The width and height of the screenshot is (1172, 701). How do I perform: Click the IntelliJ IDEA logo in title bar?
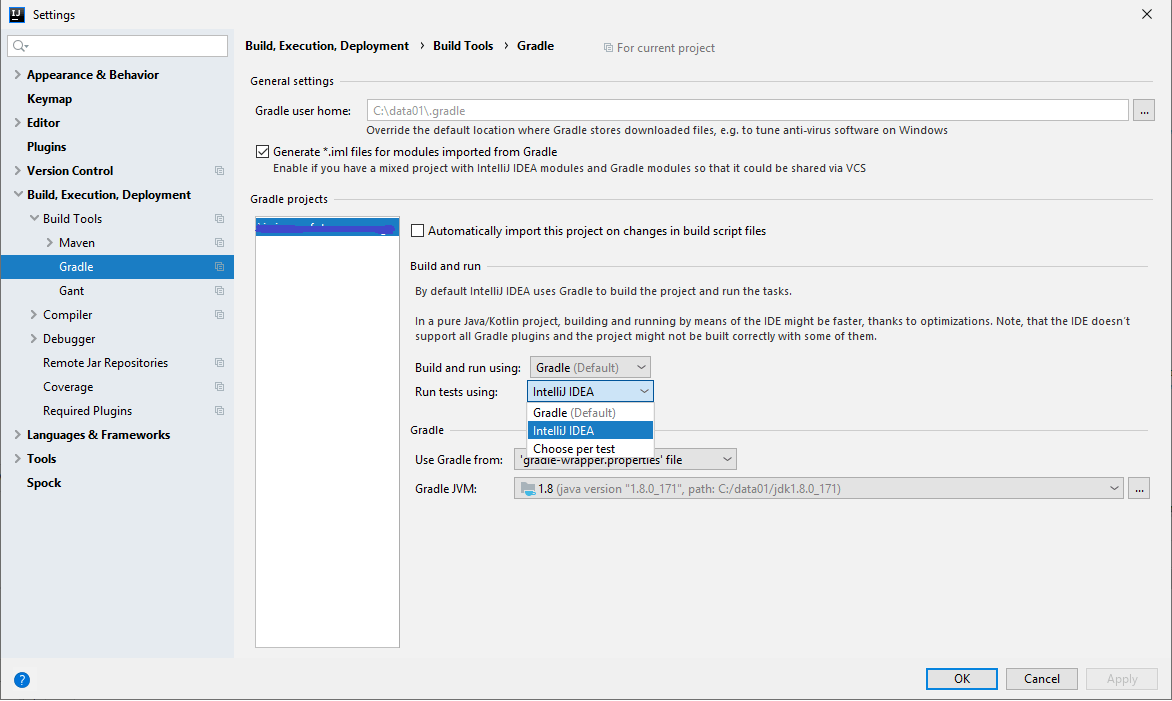16,14
